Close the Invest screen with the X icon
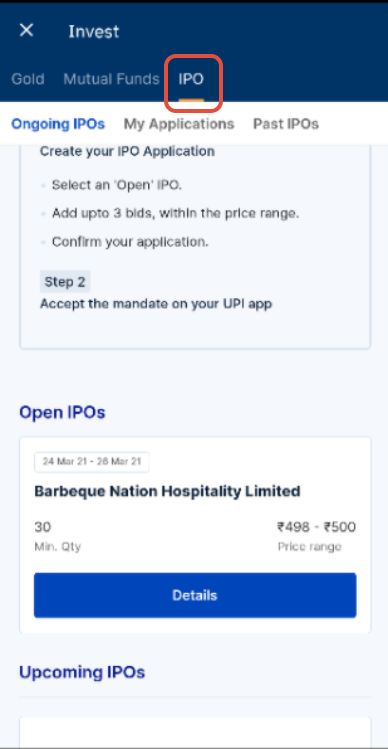Viewport: 388px width, 749px height. [x=26, y=31]
